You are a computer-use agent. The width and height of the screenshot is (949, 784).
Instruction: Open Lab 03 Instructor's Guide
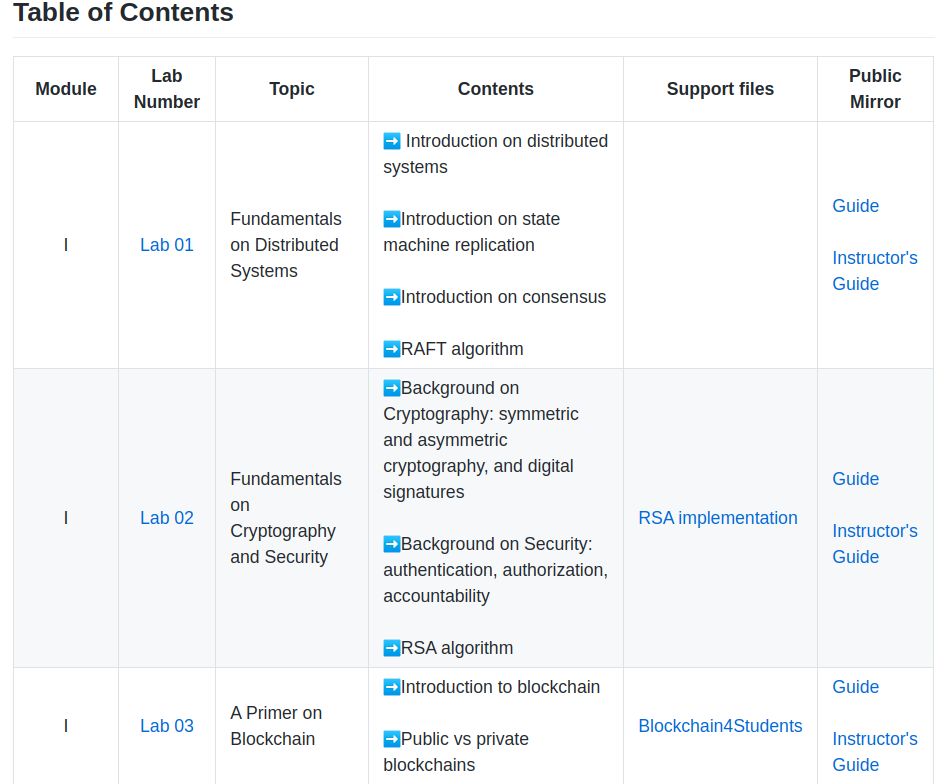click(x=875, y=751)
